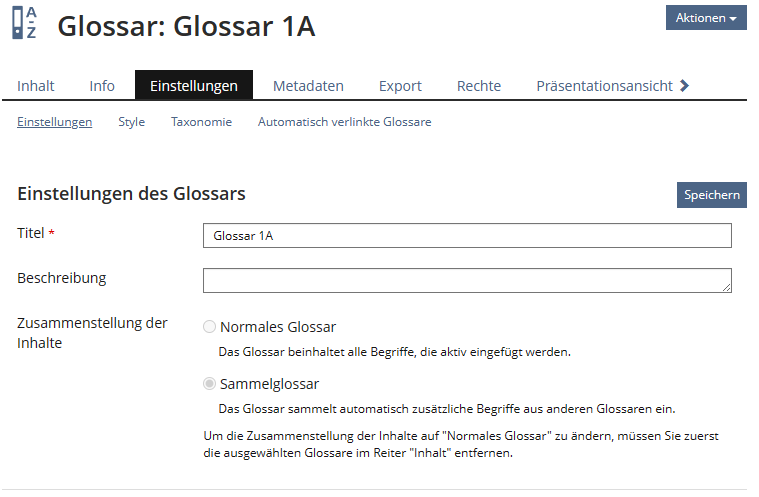Click the right chevron to show more tabs
759x497 pixels.
click(684, 86)
